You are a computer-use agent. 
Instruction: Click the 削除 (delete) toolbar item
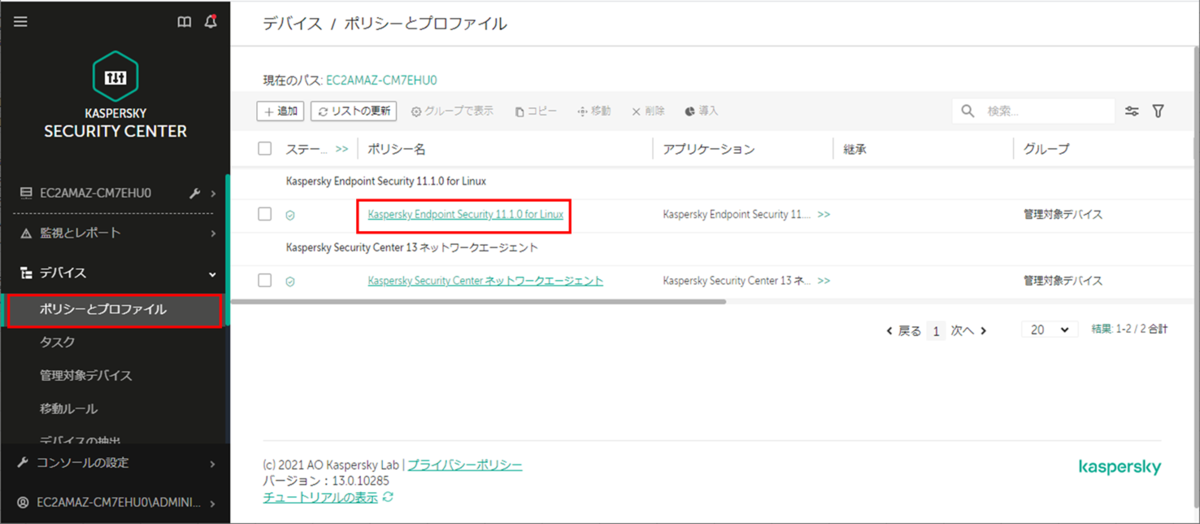coord(648,111)
